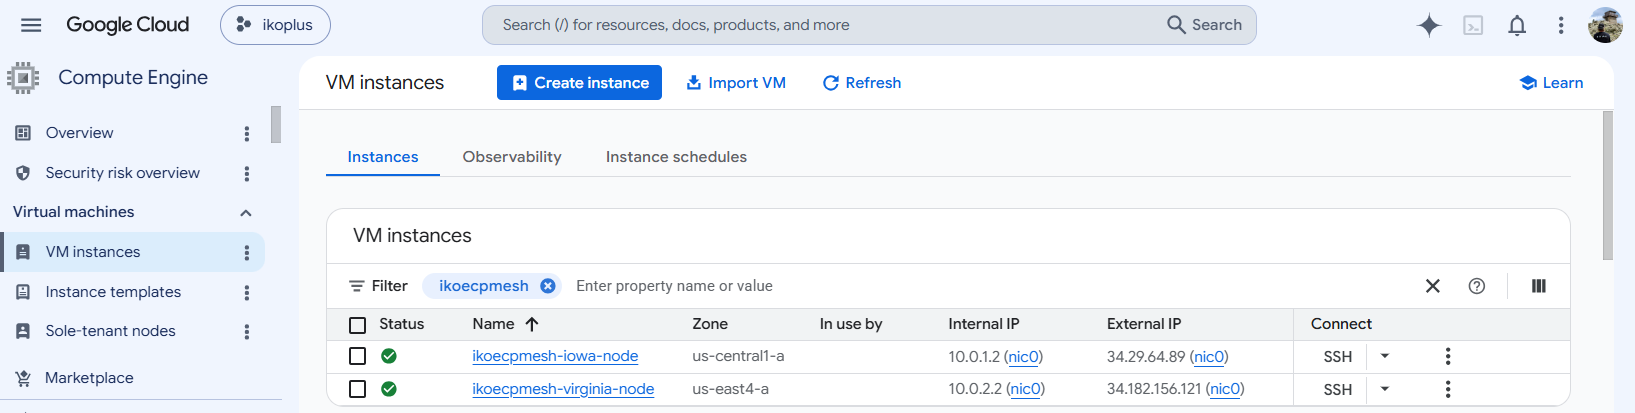This screenshot has height=413, width=1635.
Task: Select ikoecpmesh-iowa-node row checkbox
Action: pyautogui.click(x=357, y=356)
